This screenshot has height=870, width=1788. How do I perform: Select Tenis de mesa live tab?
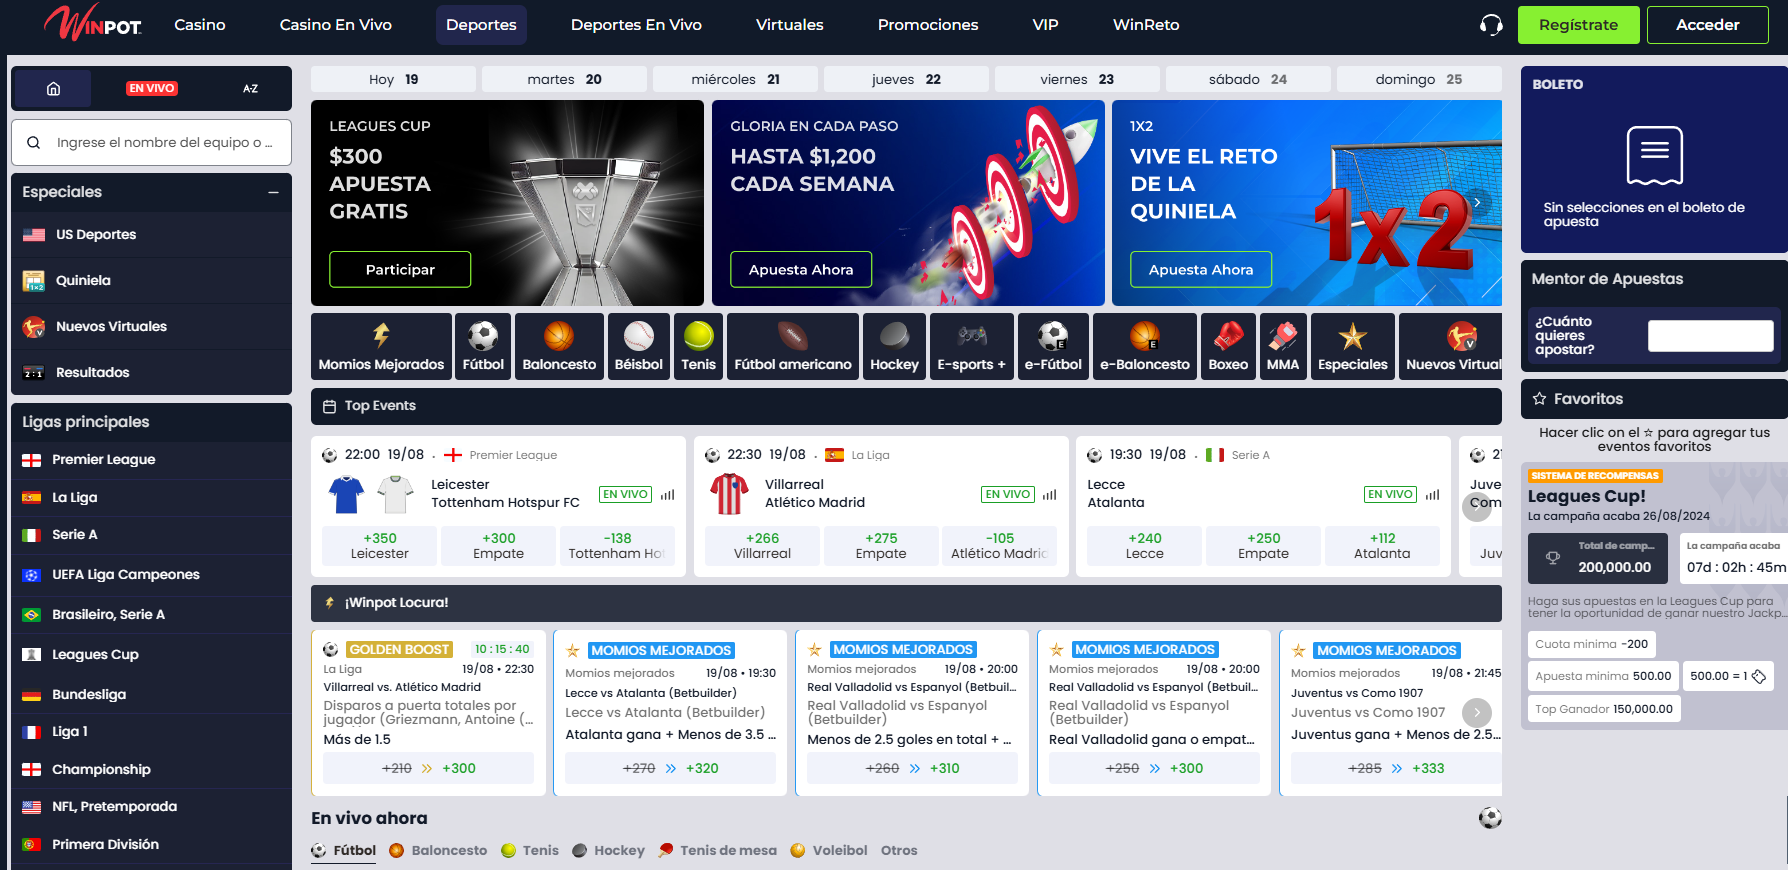coord(717,850)
